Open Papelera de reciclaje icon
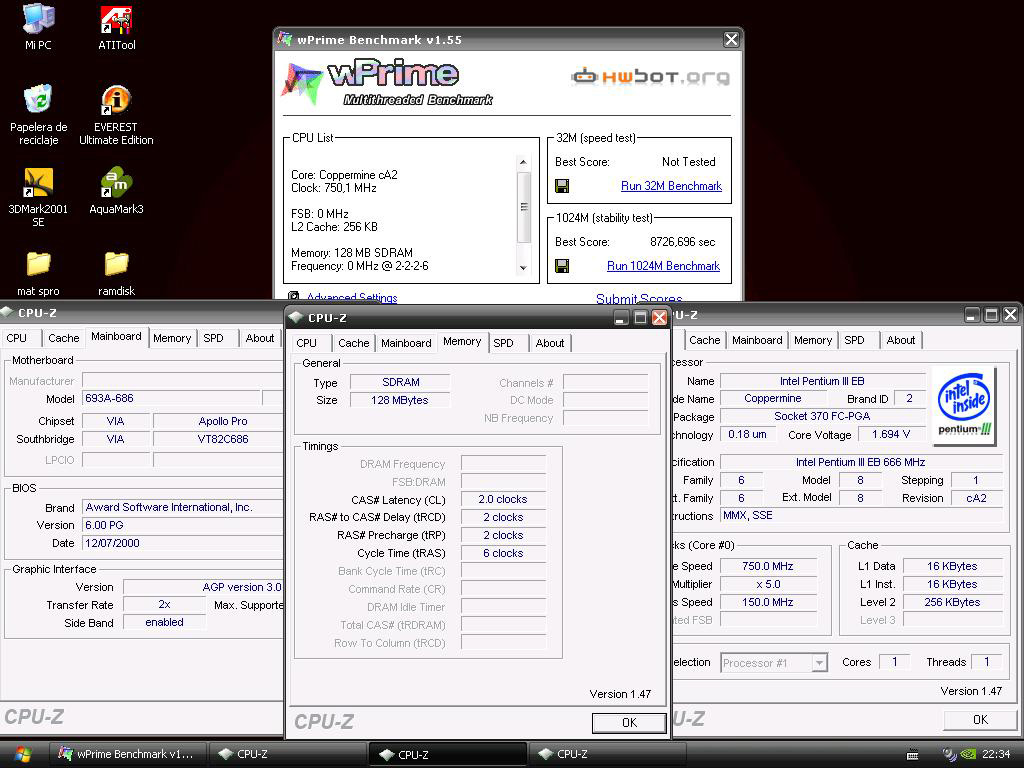Screen dimensions: 1024x768 (38, 114)
